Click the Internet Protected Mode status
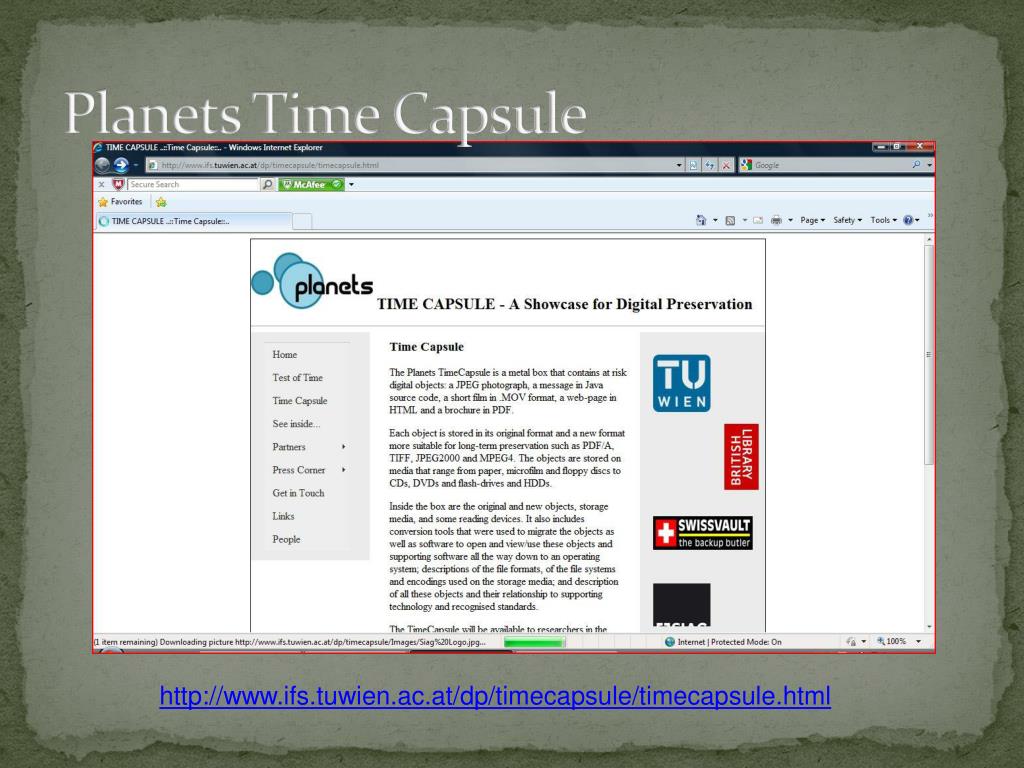Screen dimensions: 1024x768 coord(723,642)
